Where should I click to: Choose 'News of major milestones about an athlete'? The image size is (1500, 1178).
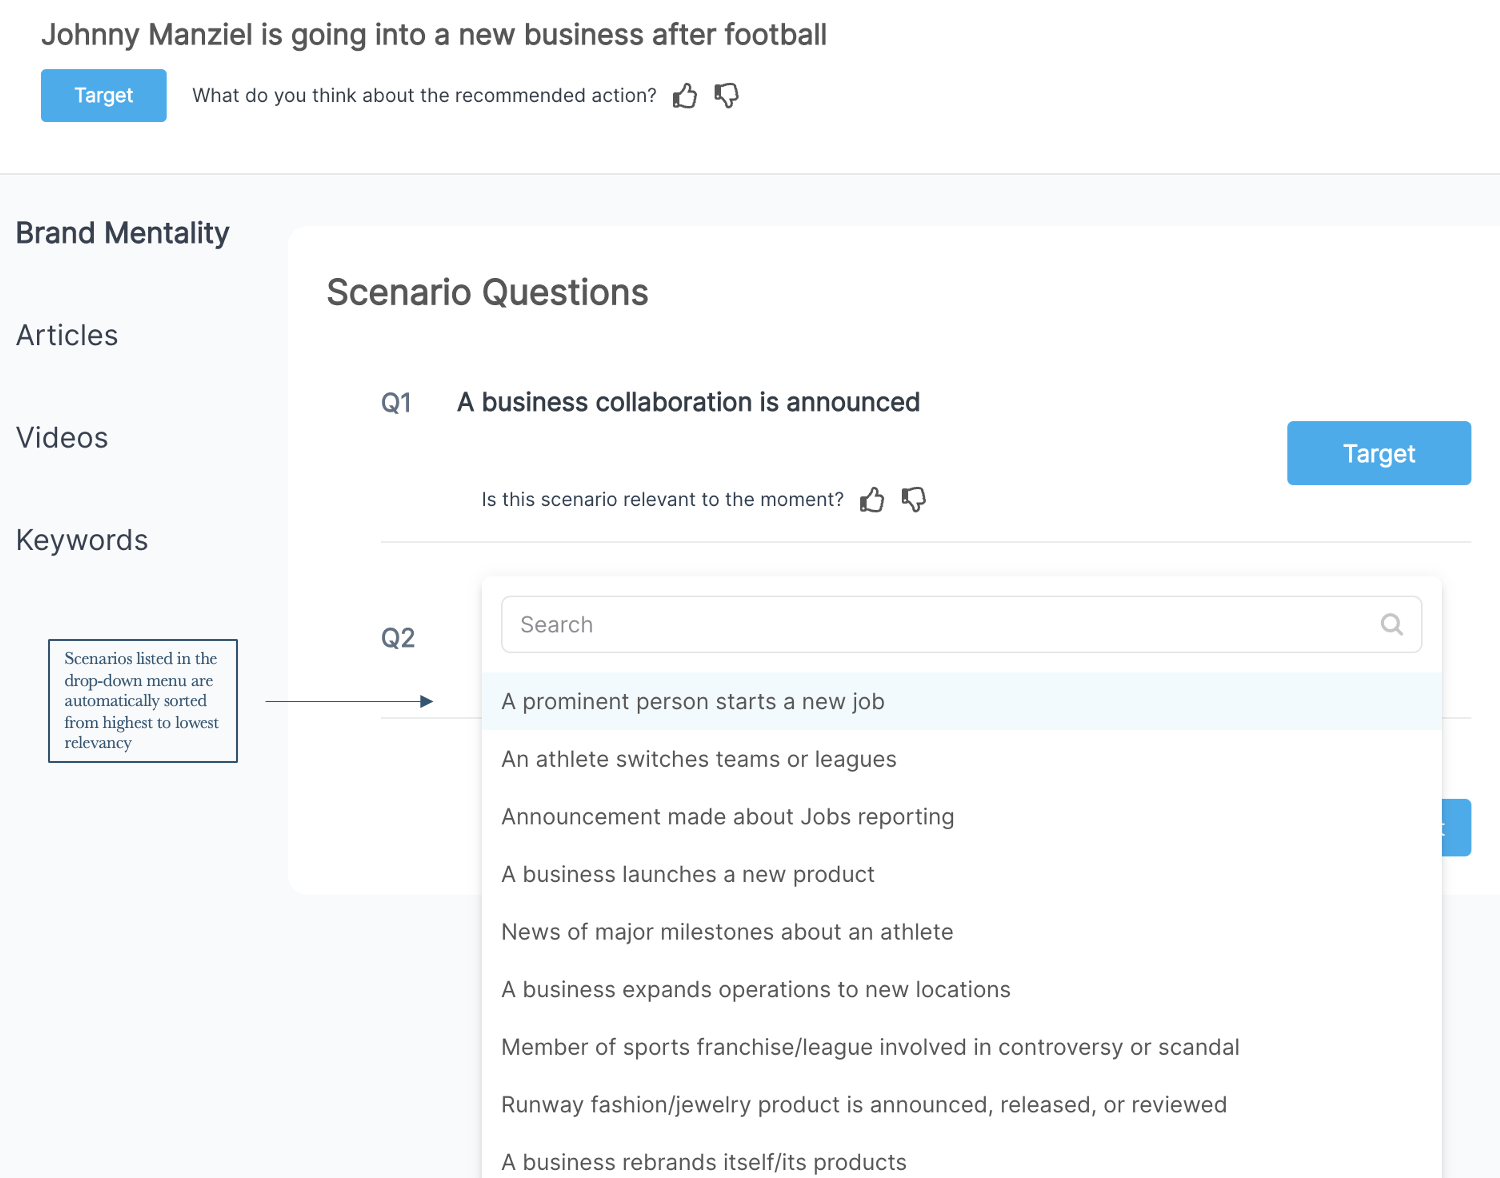point(727,932)
